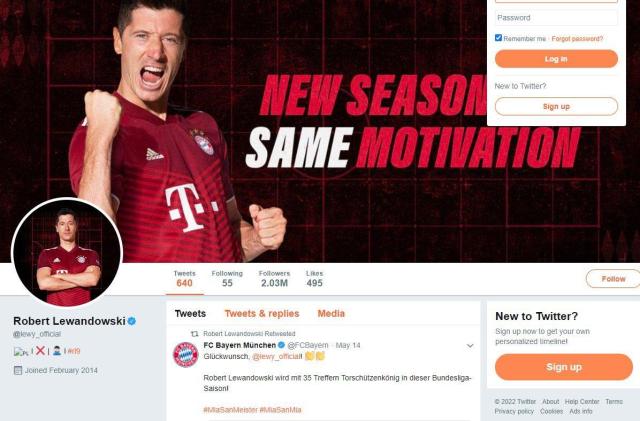Screen dimensions: 640x421
Task: Click Sign up in New to Twitter panel
Action: point(563,367)
